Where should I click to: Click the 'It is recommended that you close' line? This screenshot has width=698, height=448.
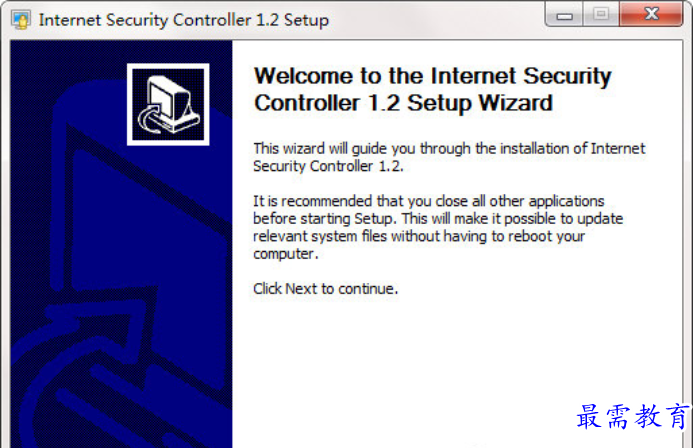coord(429,201)
